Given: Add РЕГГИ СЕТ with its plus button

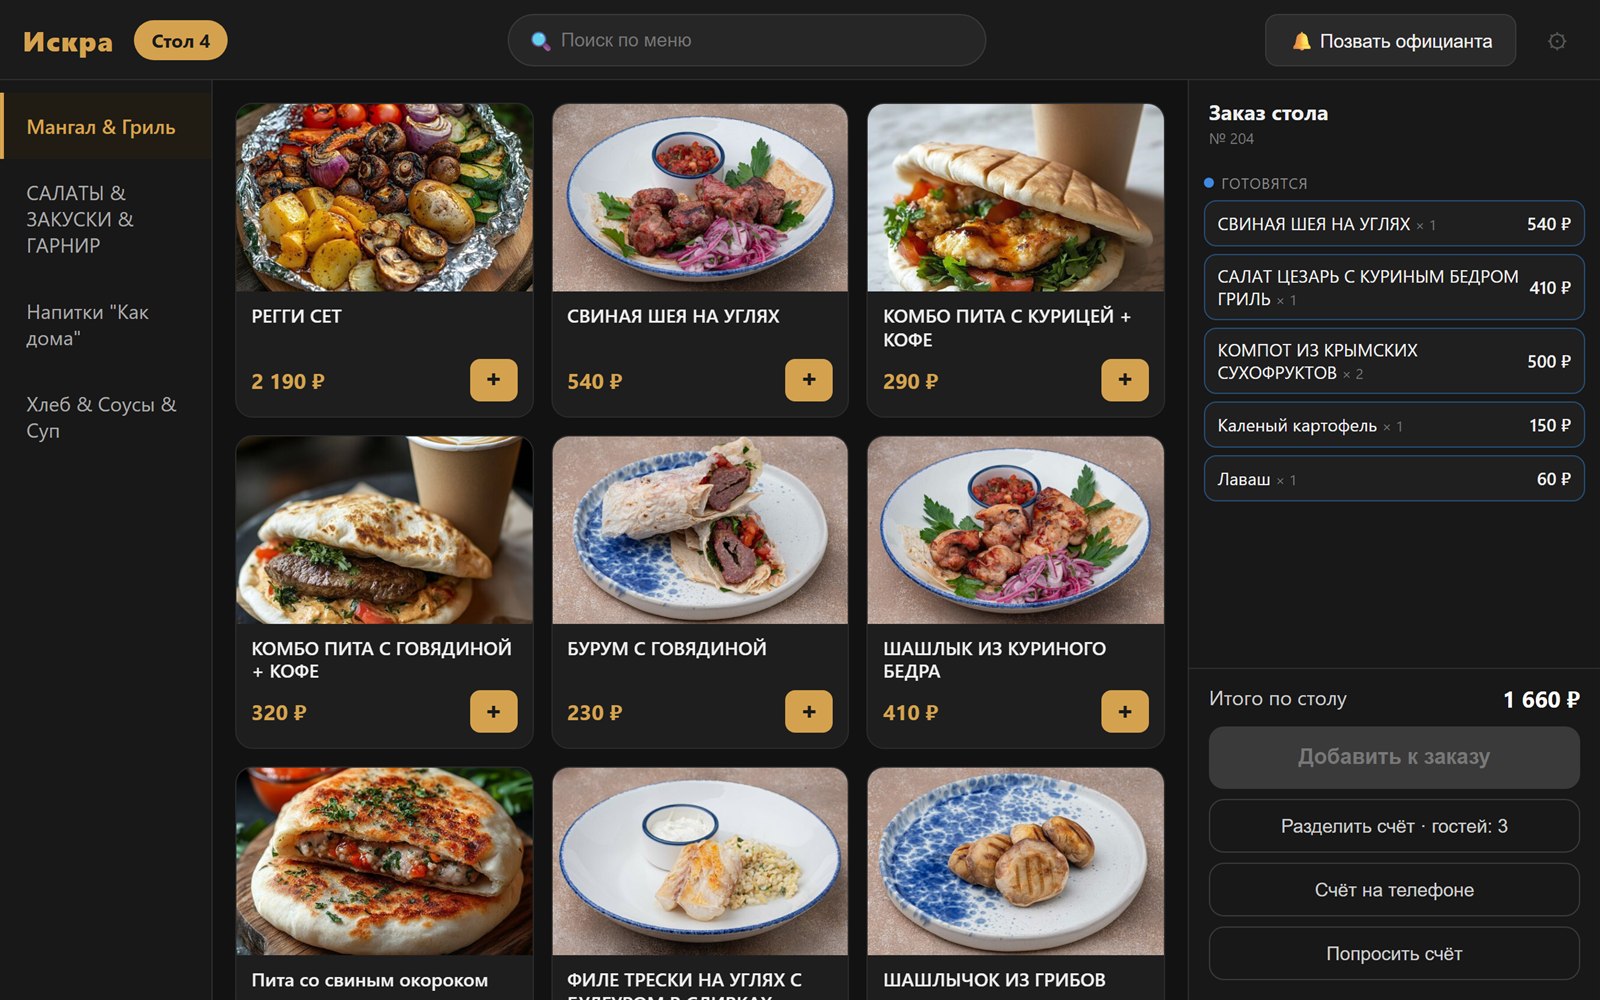Looking at the screenshot, I should coord(494,380).
